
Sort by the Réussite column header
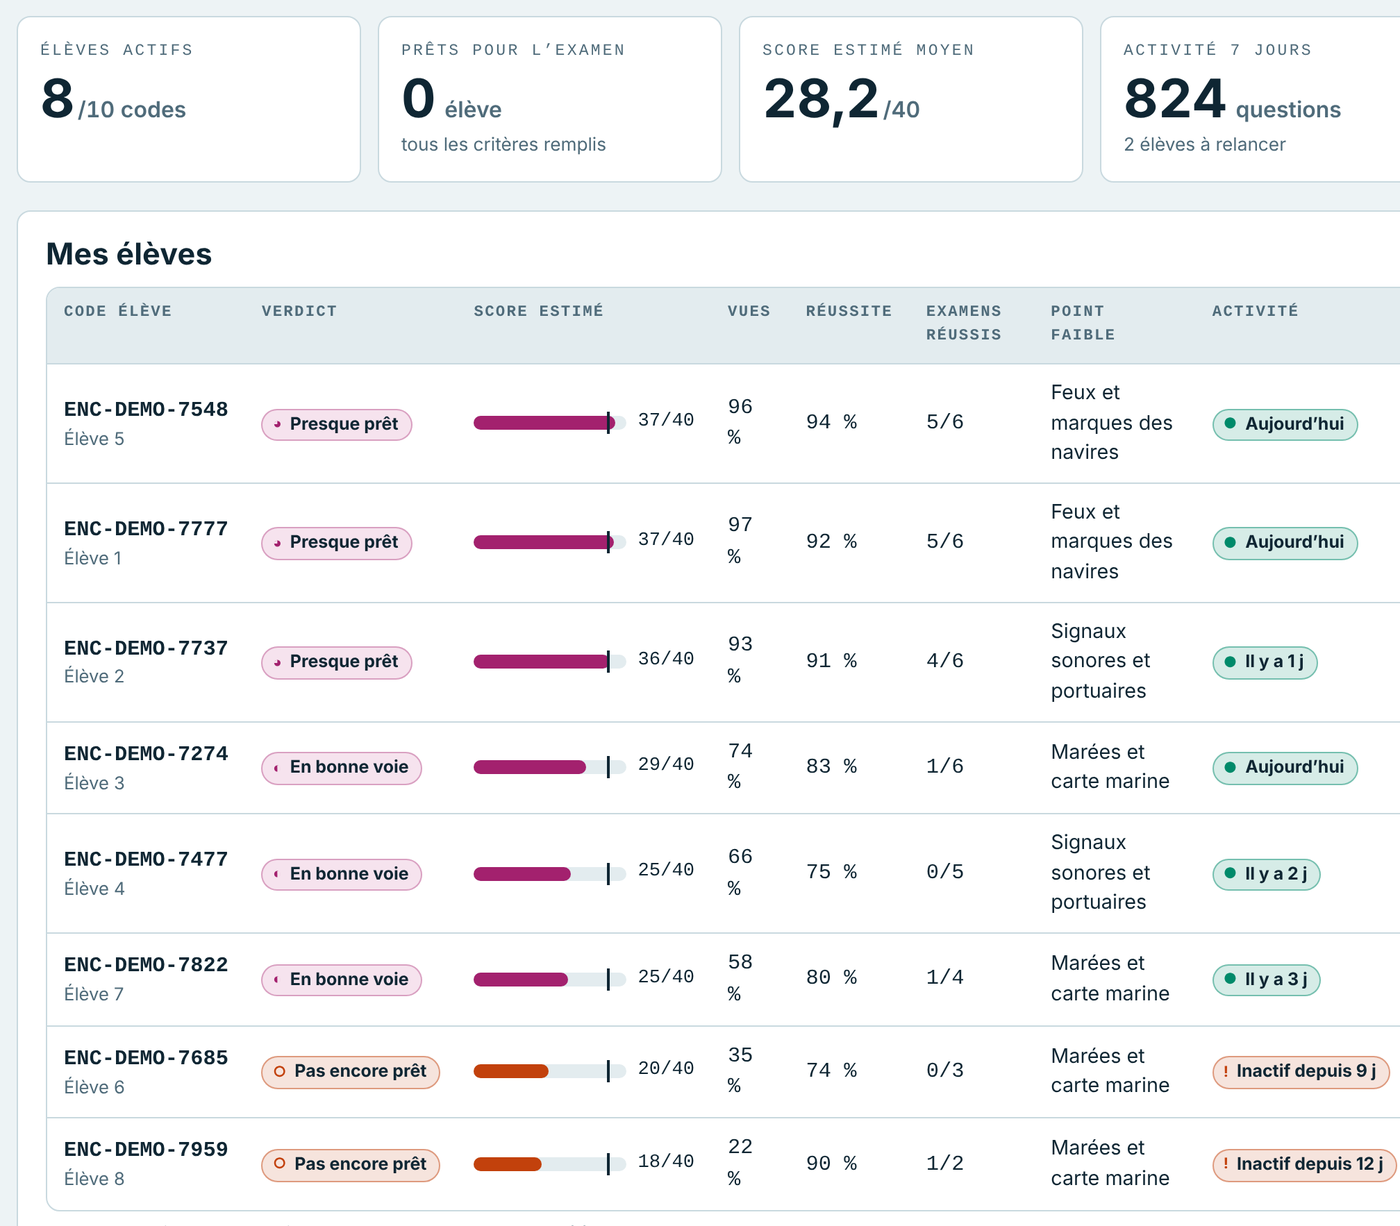(849, 311)
